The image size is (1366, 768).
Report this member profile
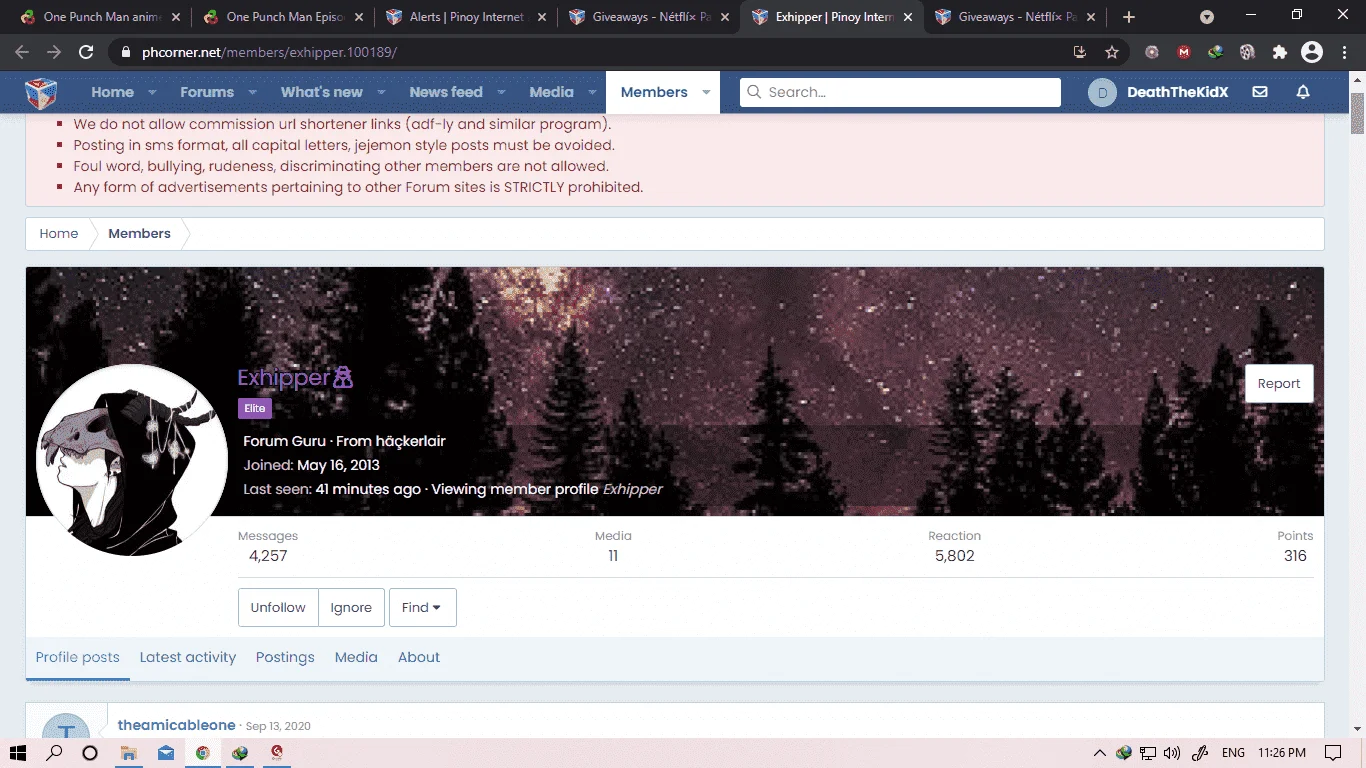click(1279, 384)
